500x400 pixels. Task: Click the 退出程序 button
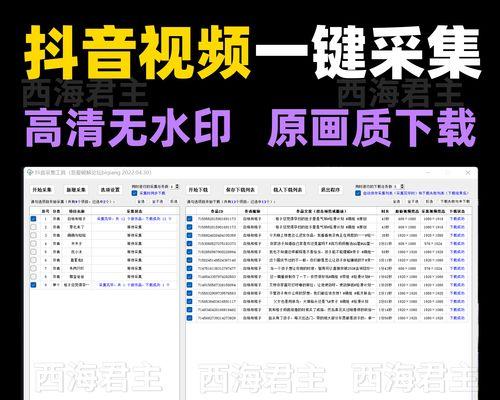pyautogui.click(x=330, y=190)
